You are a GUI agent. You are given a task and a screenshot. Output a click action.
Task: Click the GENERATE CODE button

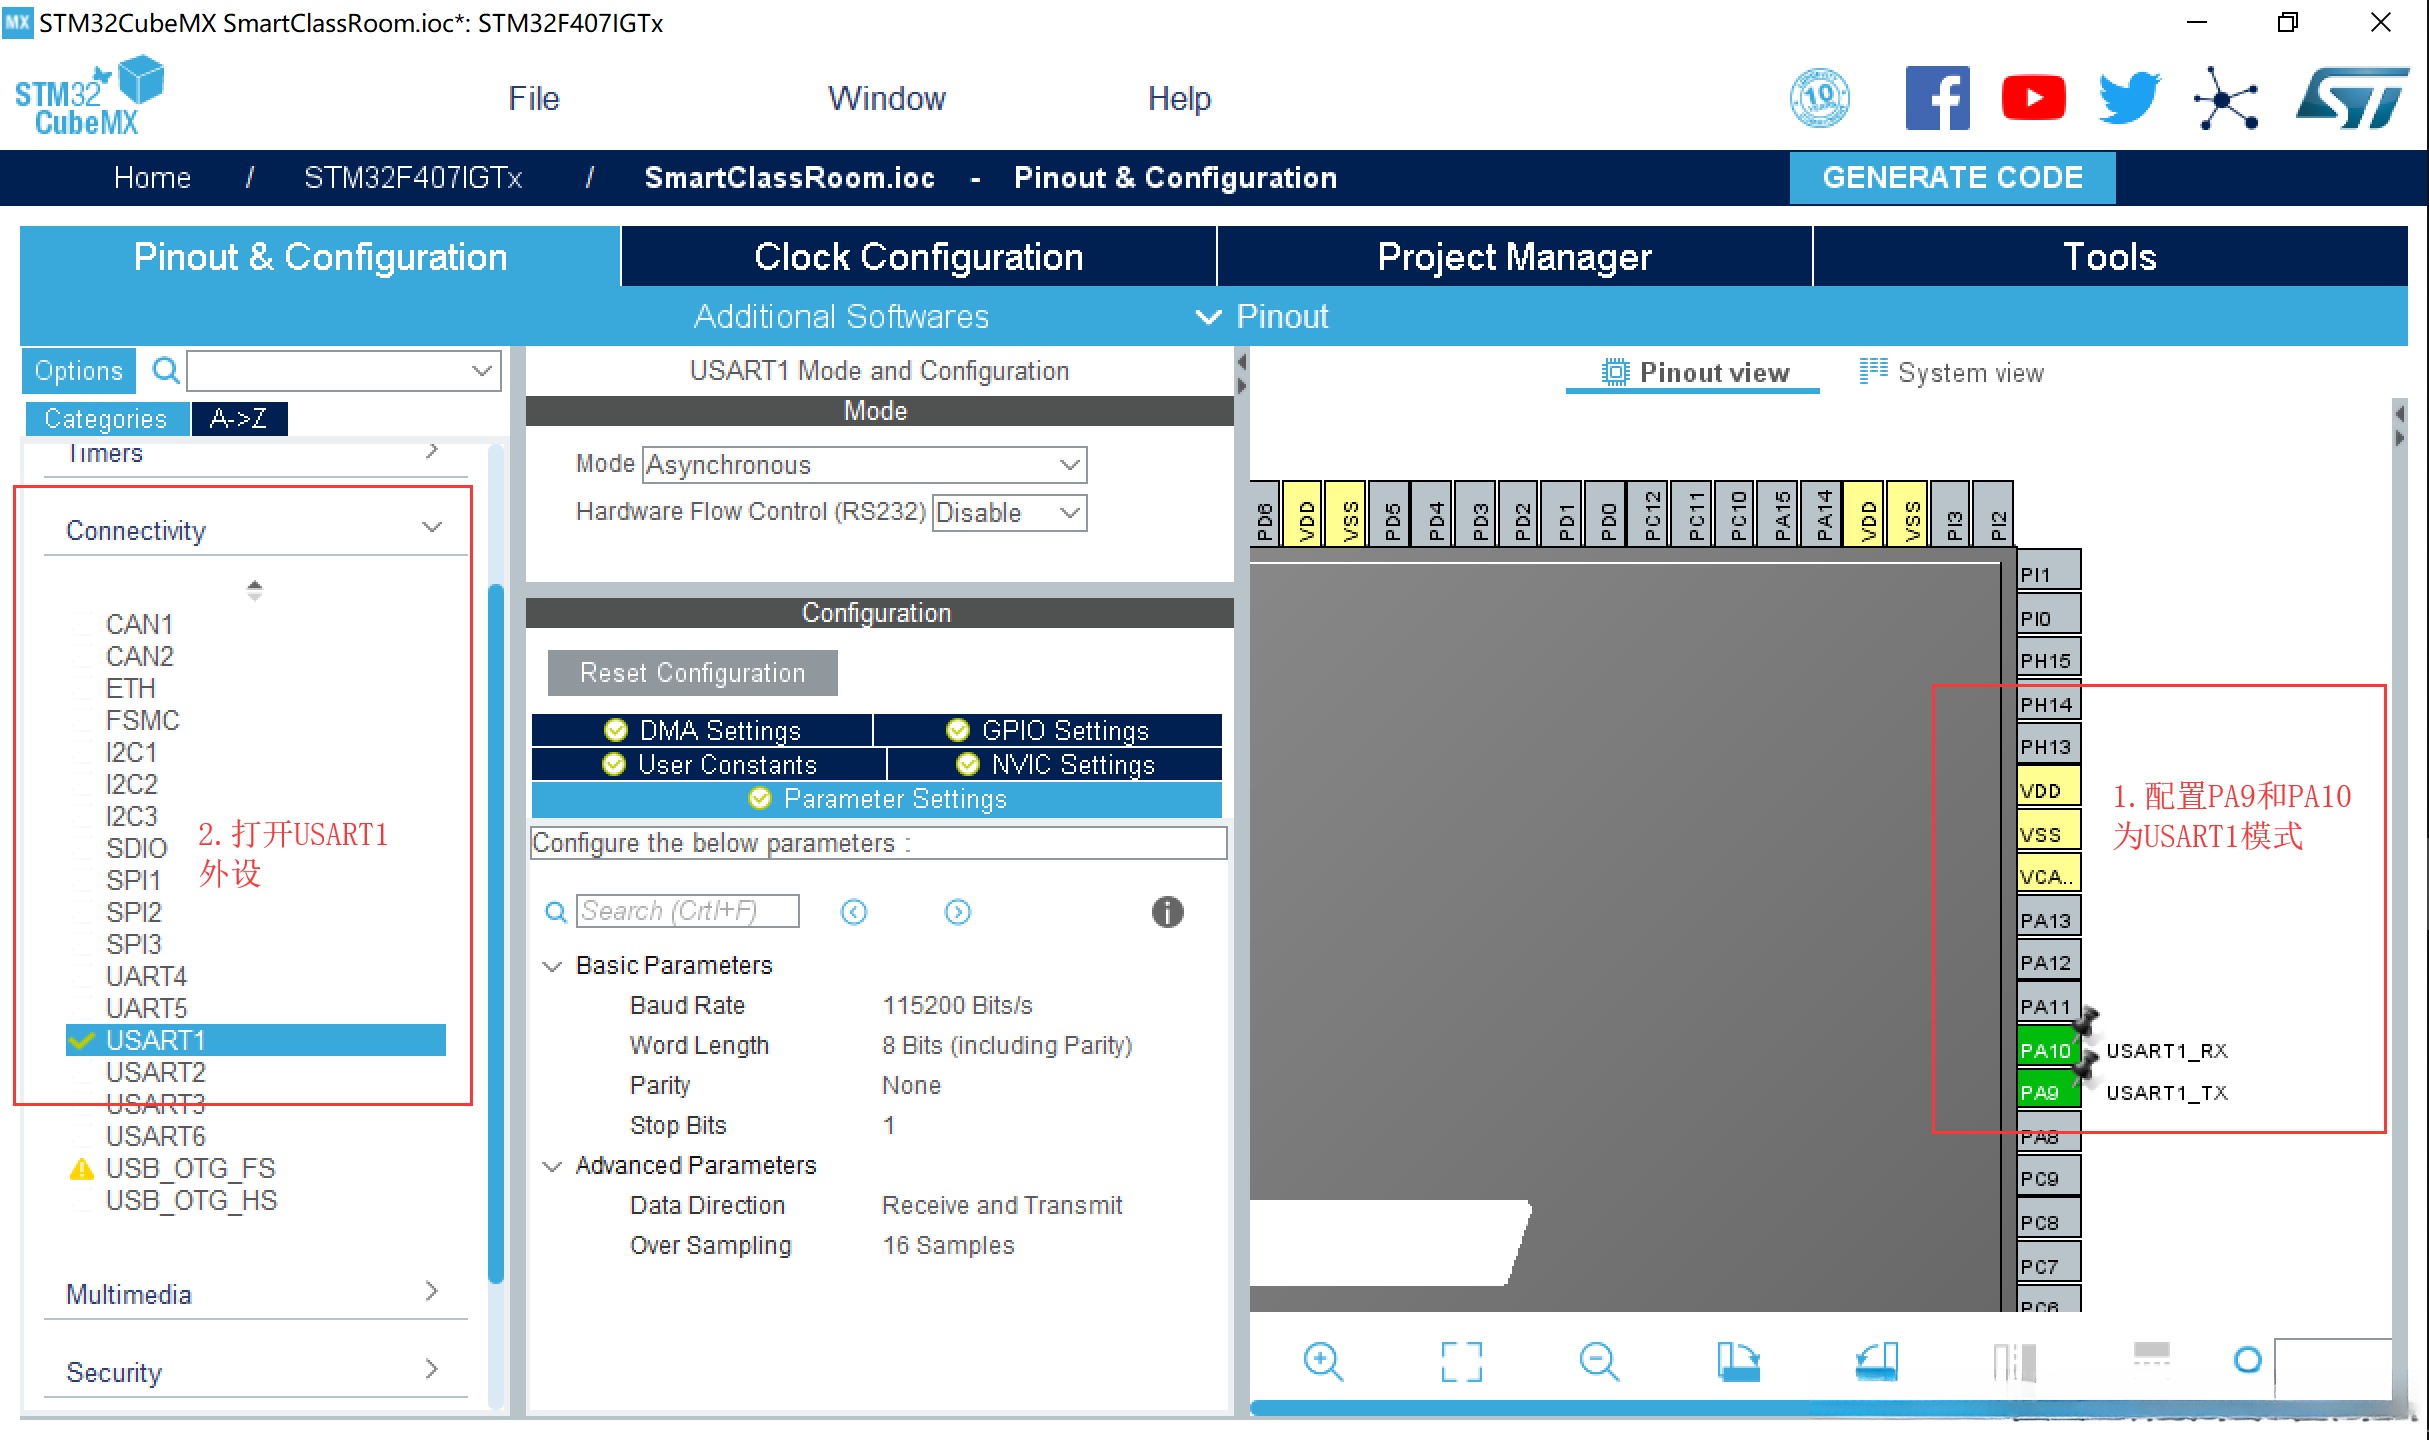(x=1951, y=177)
